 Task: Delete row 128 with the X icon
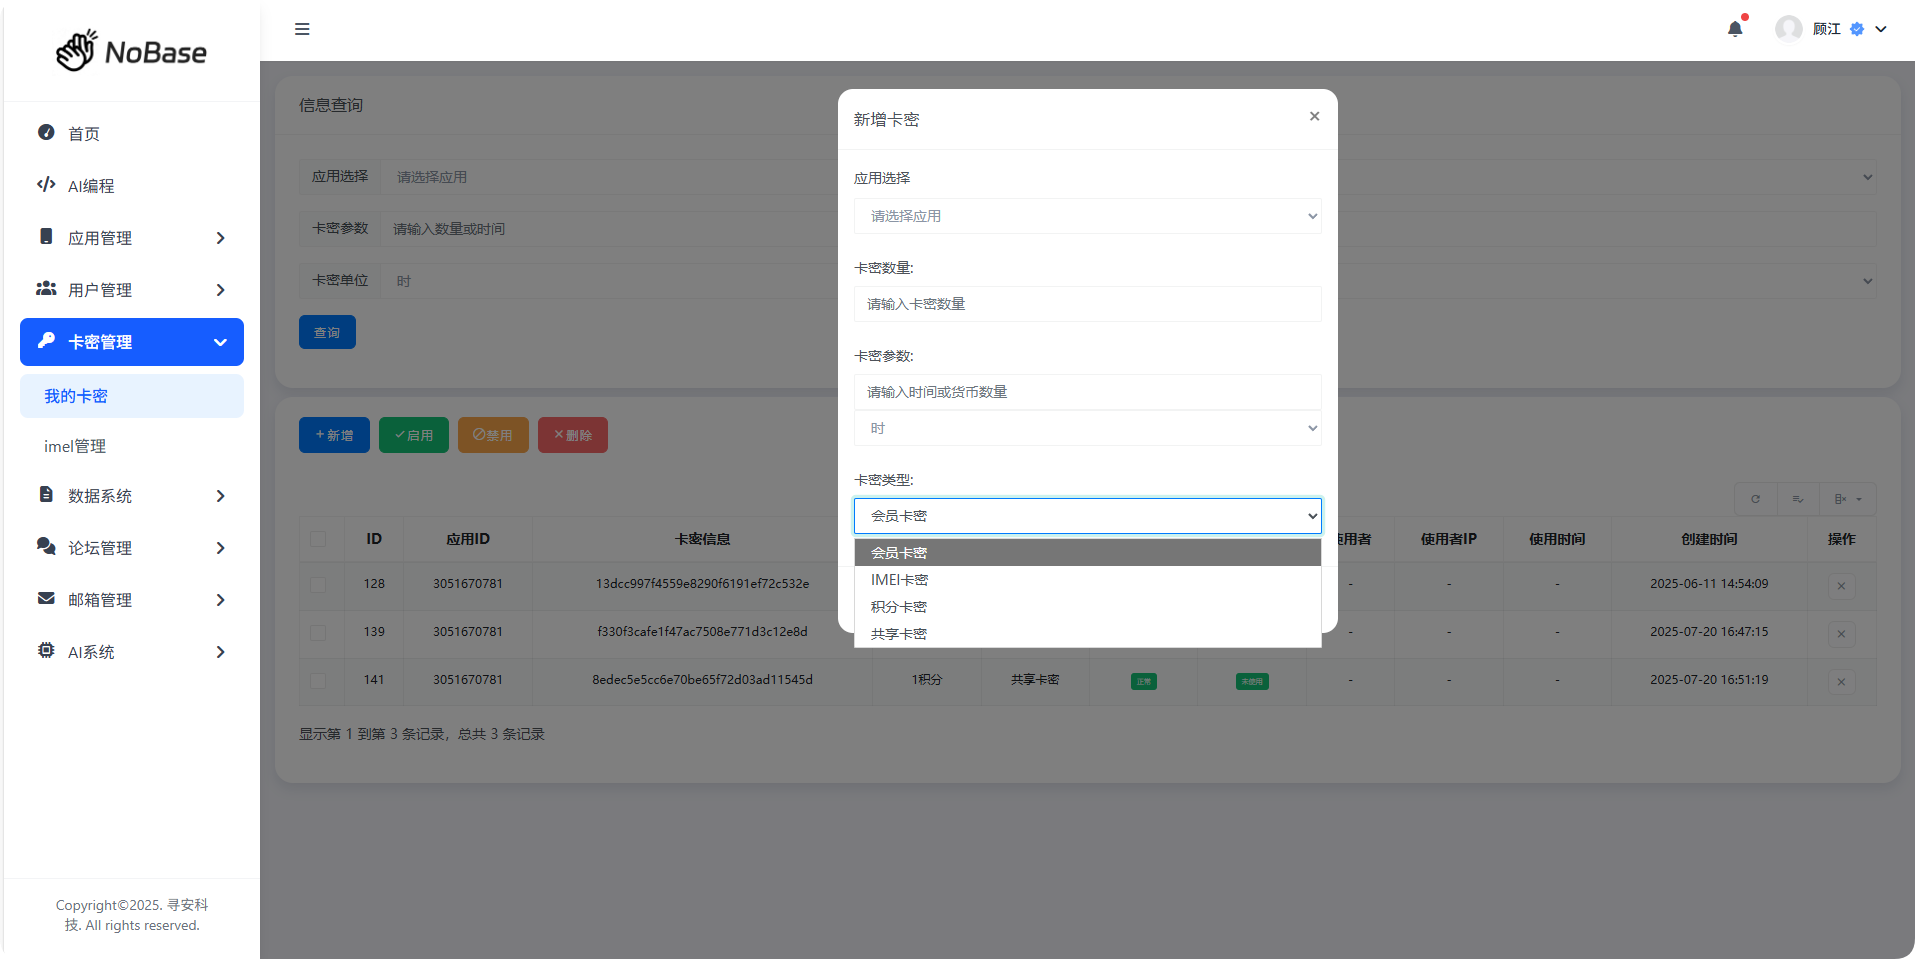(x=1841, y=586)
